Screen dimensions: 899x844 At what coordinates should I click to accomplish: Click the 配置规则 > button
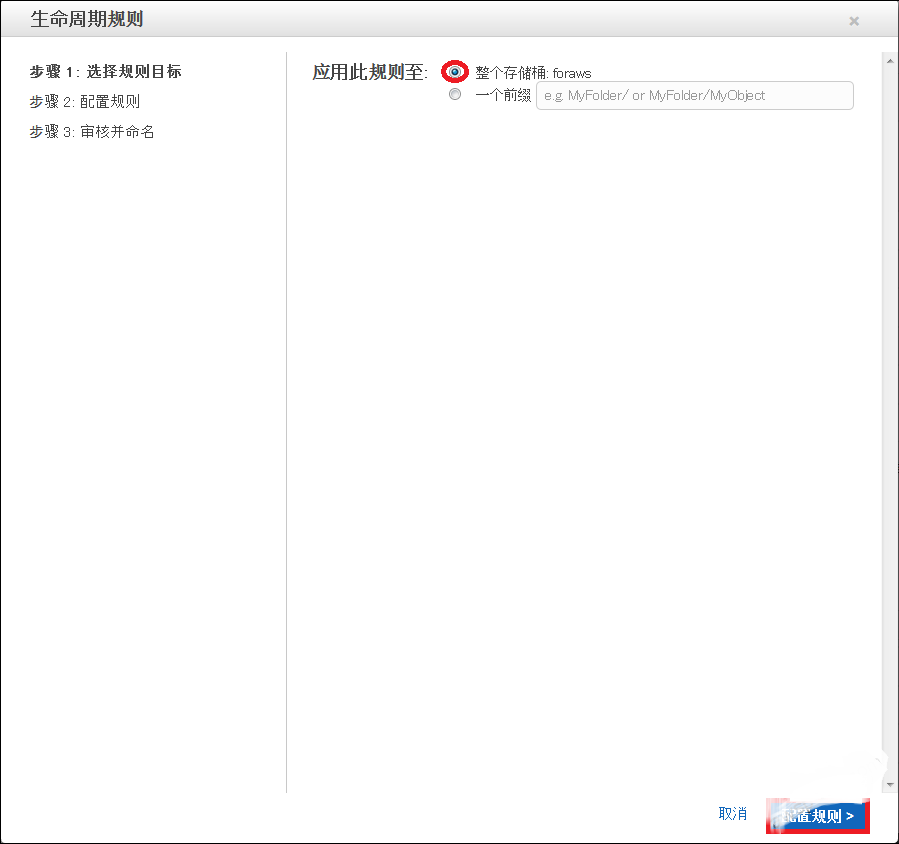818,815
